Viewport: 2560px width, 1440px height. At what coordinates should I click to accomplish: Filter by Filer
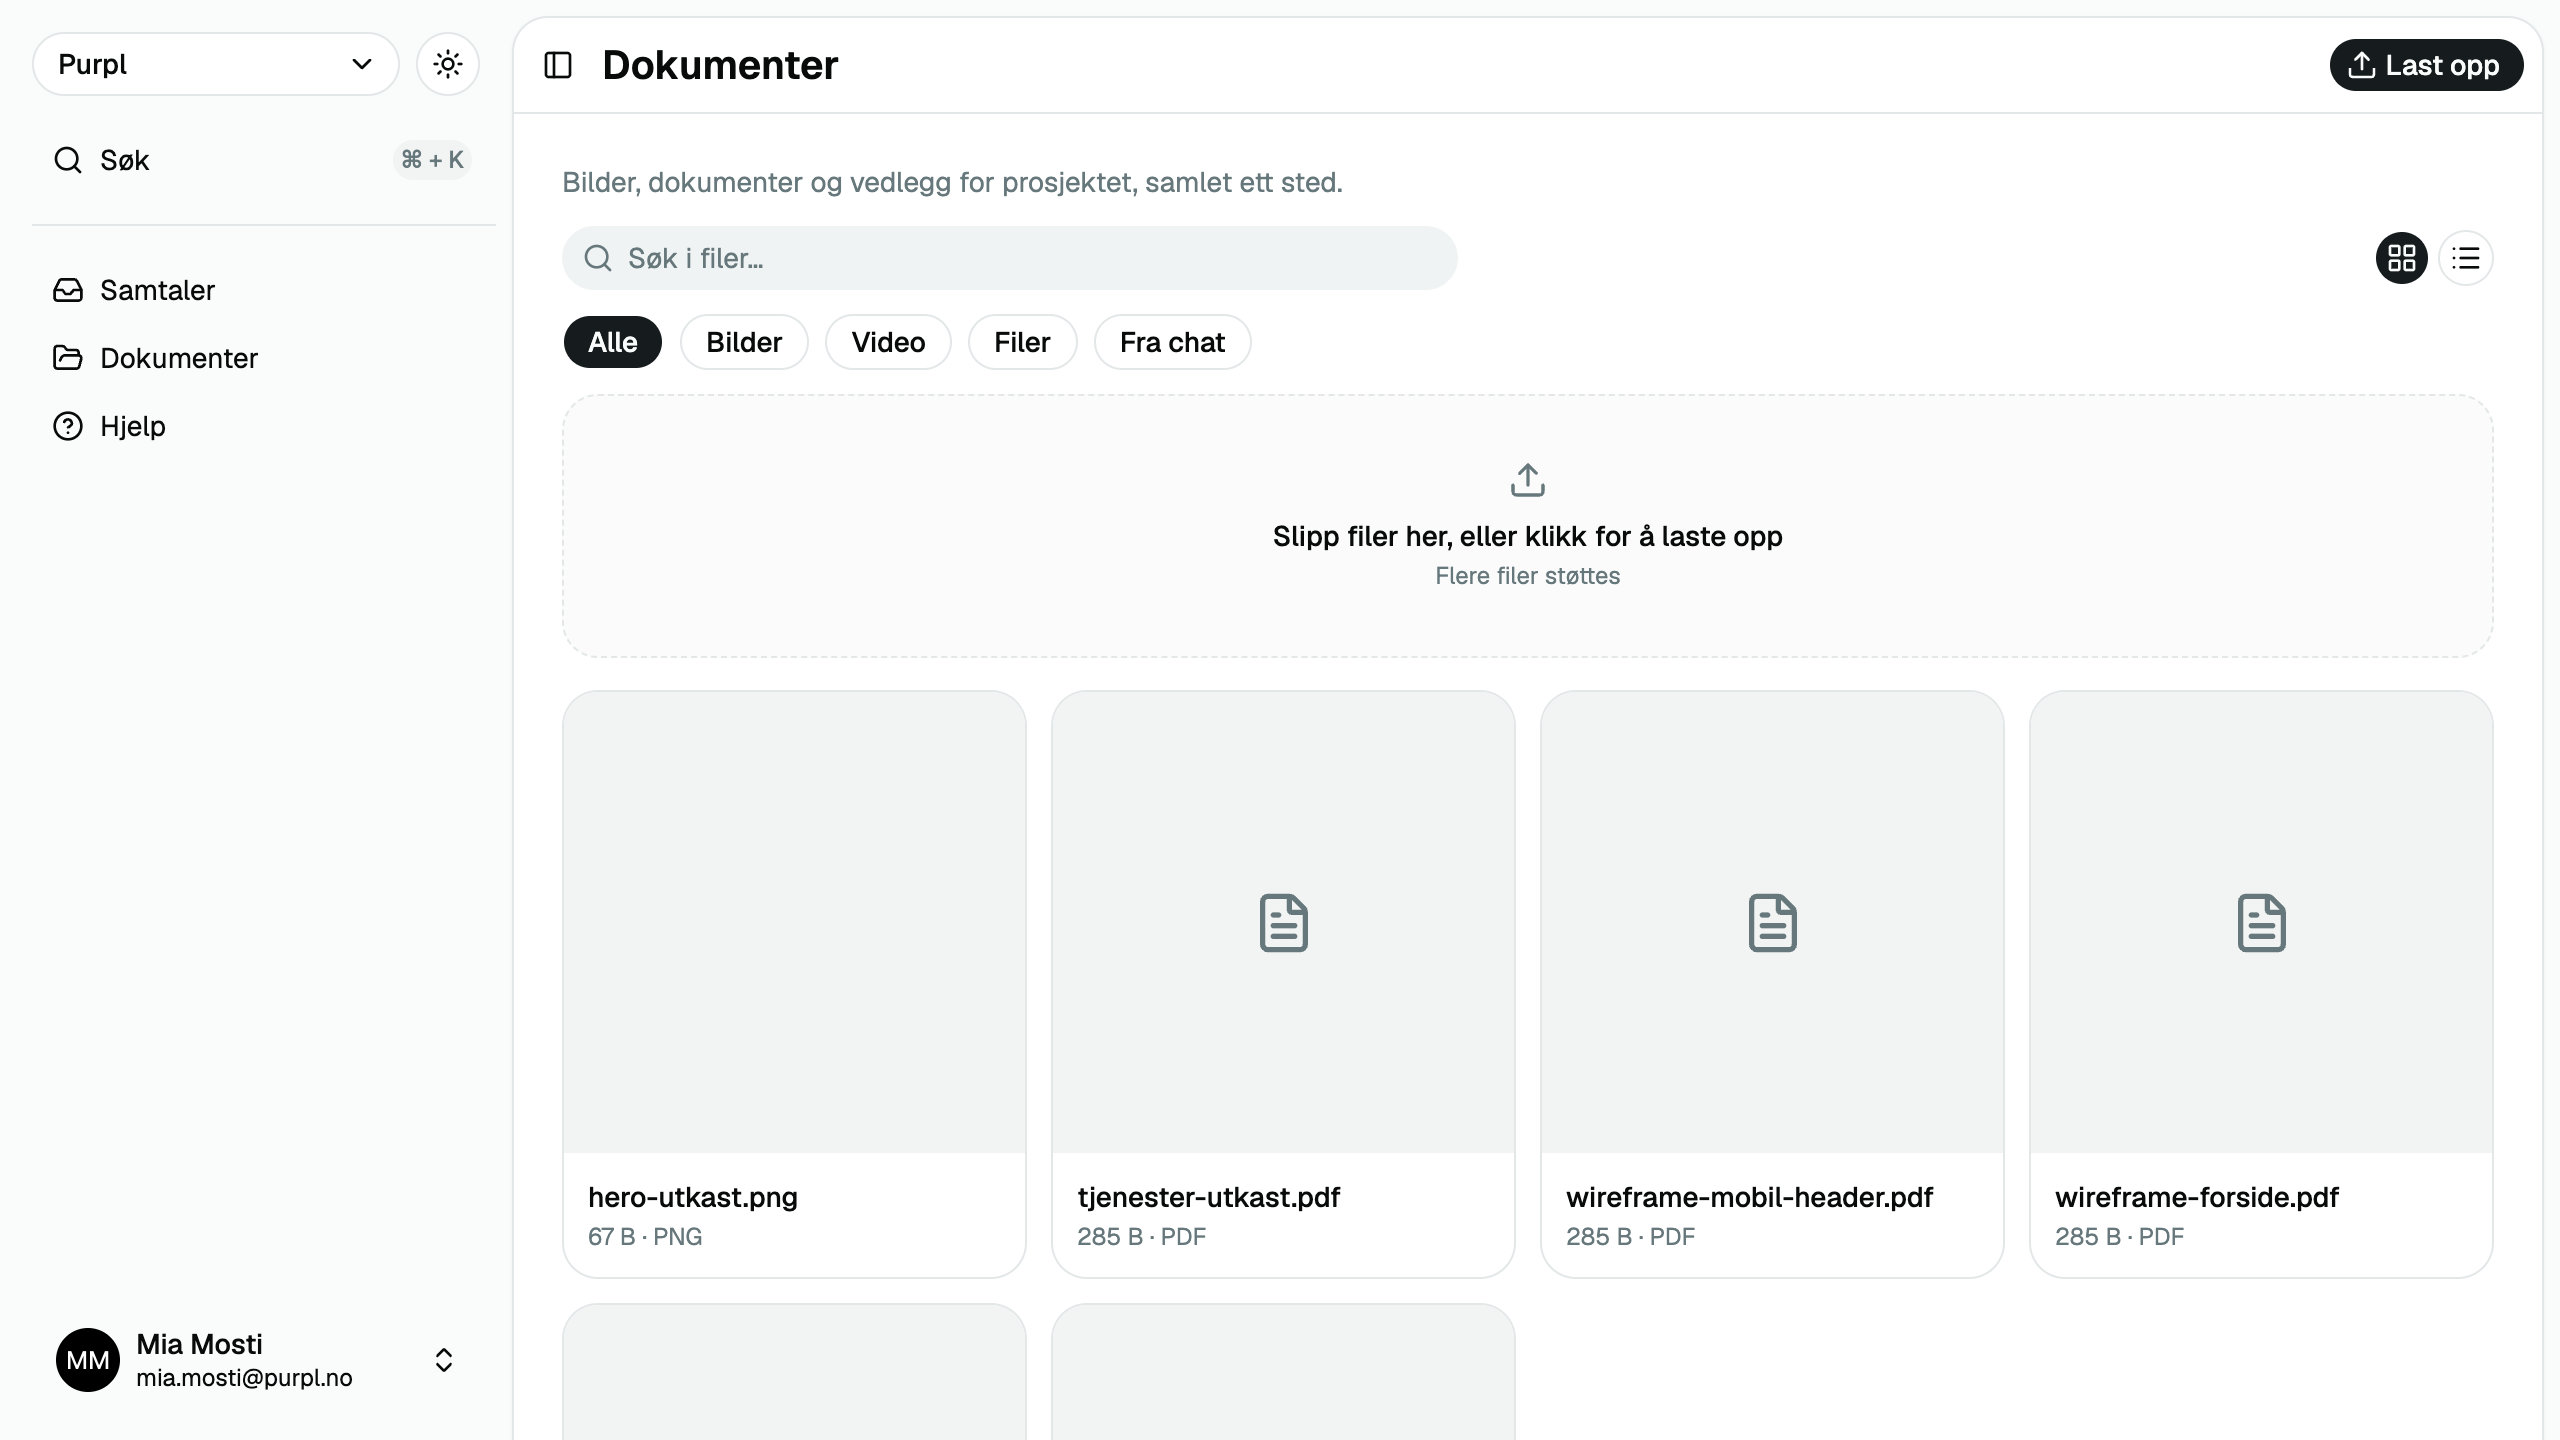pos(1022,342)
